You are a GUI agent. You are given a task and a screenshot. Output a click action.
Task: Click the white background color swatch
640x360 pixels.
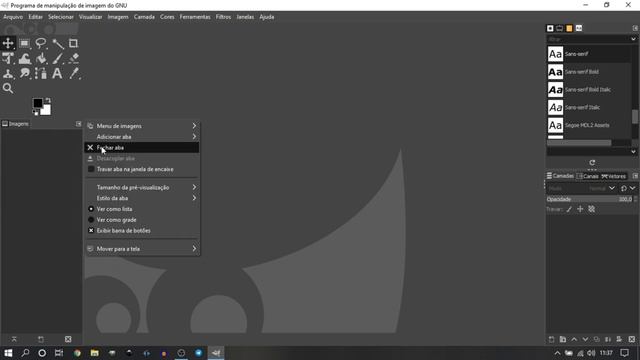[x=47, y=110]
